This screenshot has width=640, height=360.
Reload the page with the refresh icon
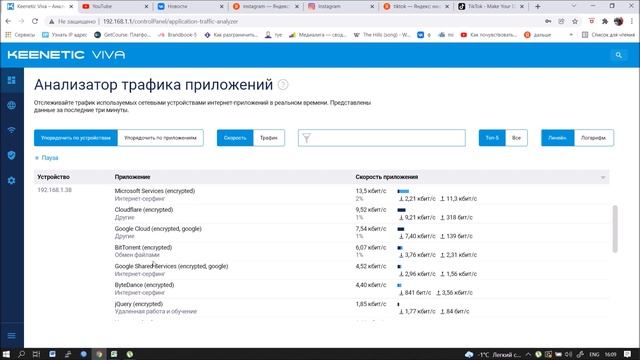pos(35,21)
